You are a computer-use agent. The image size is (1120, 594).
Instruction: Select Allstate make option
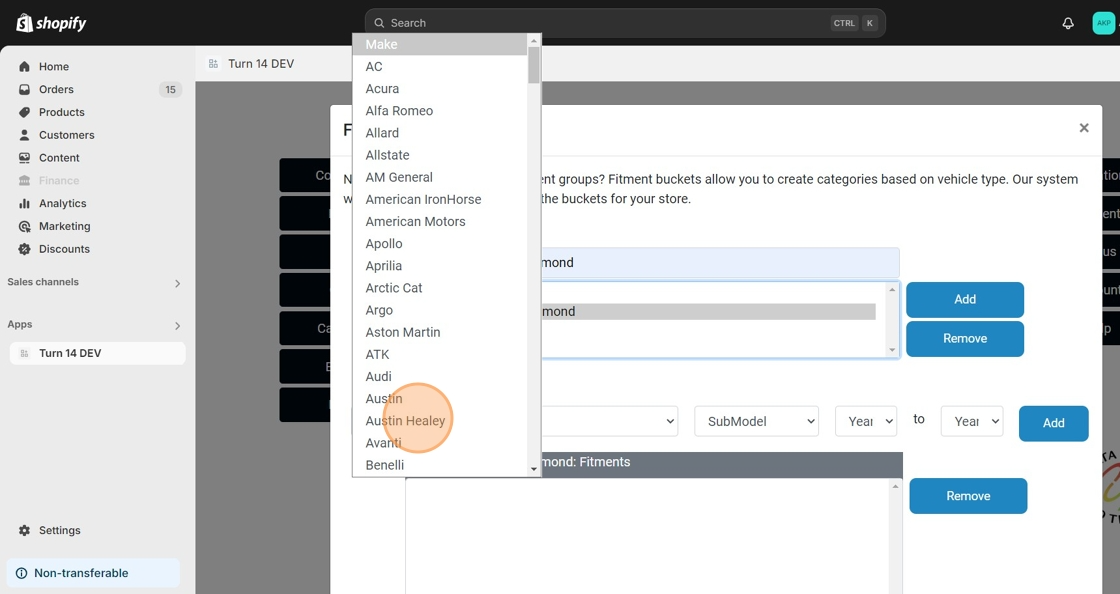point(439,155)
